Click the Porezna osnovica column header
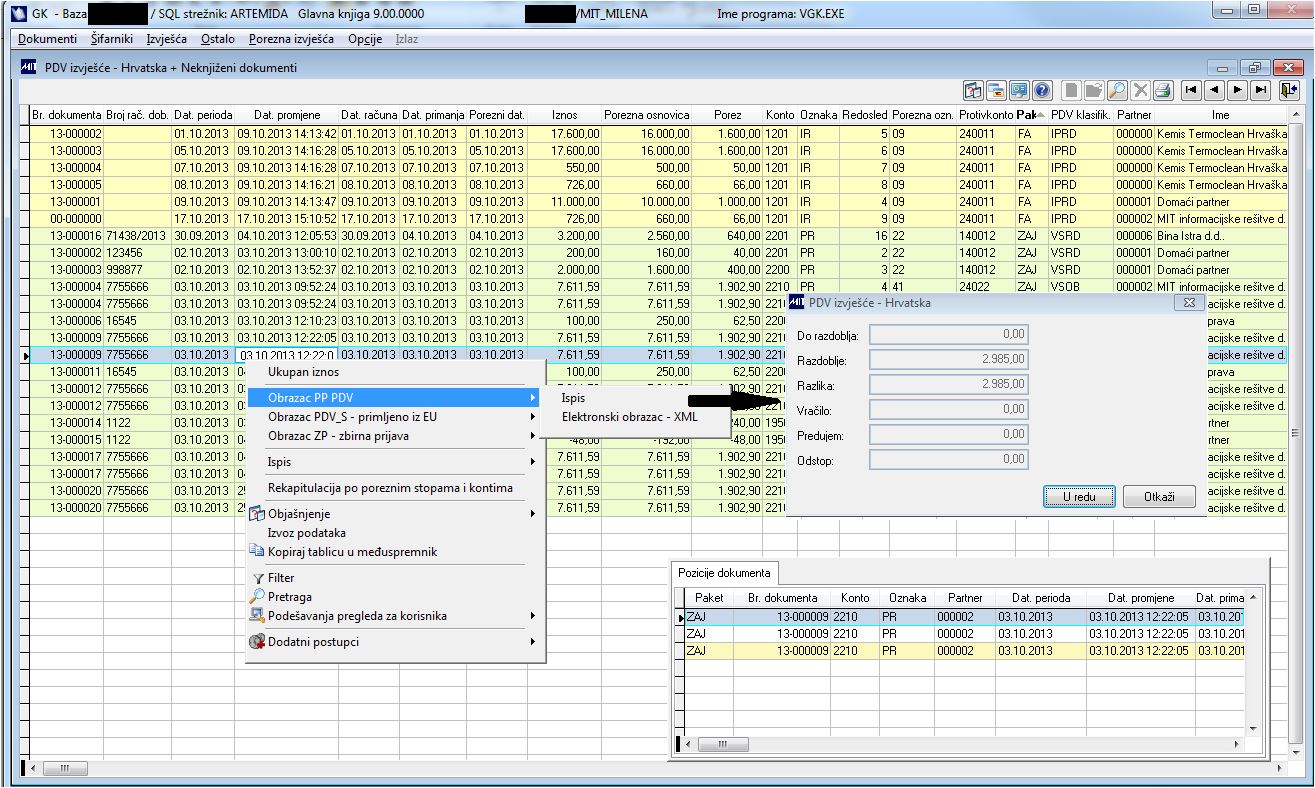This screenshot has width=1315, height=788. coord(648,115)
